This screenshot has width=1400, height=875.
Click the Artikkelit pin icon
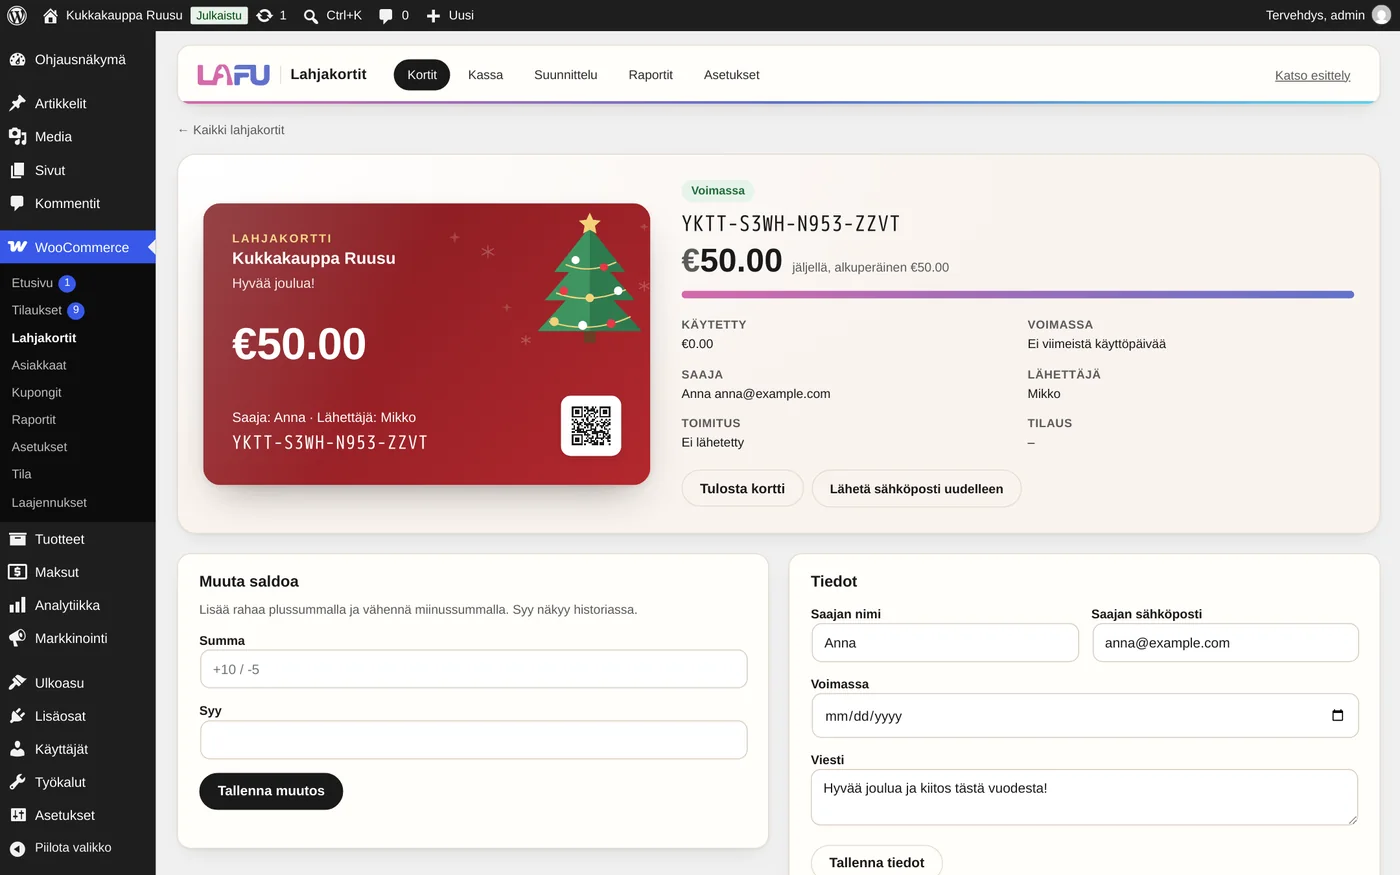pos(17,104)
